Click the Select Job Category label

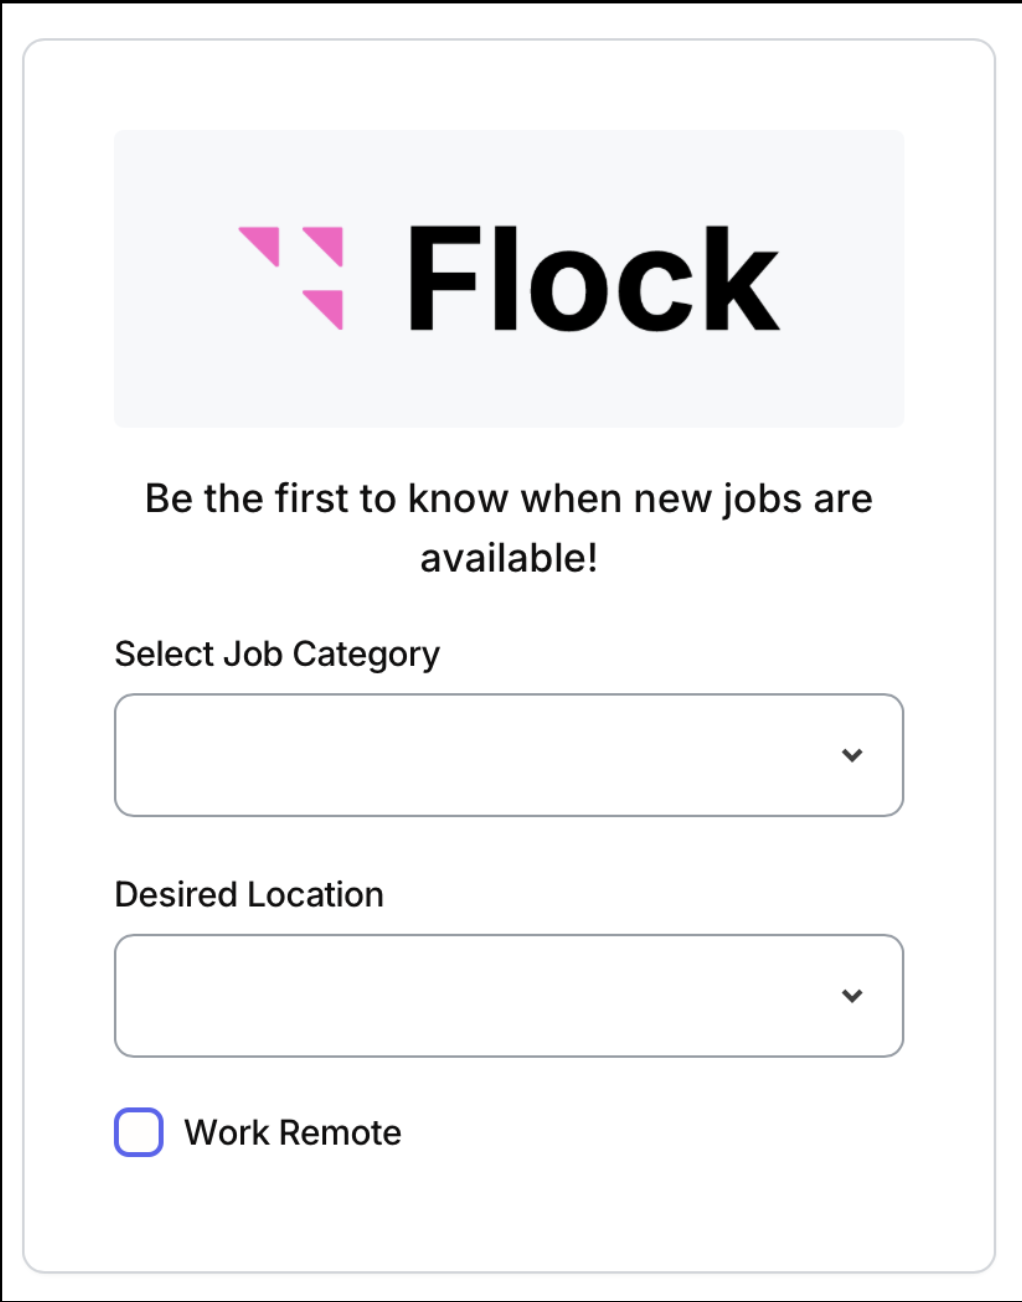[277, 654]
